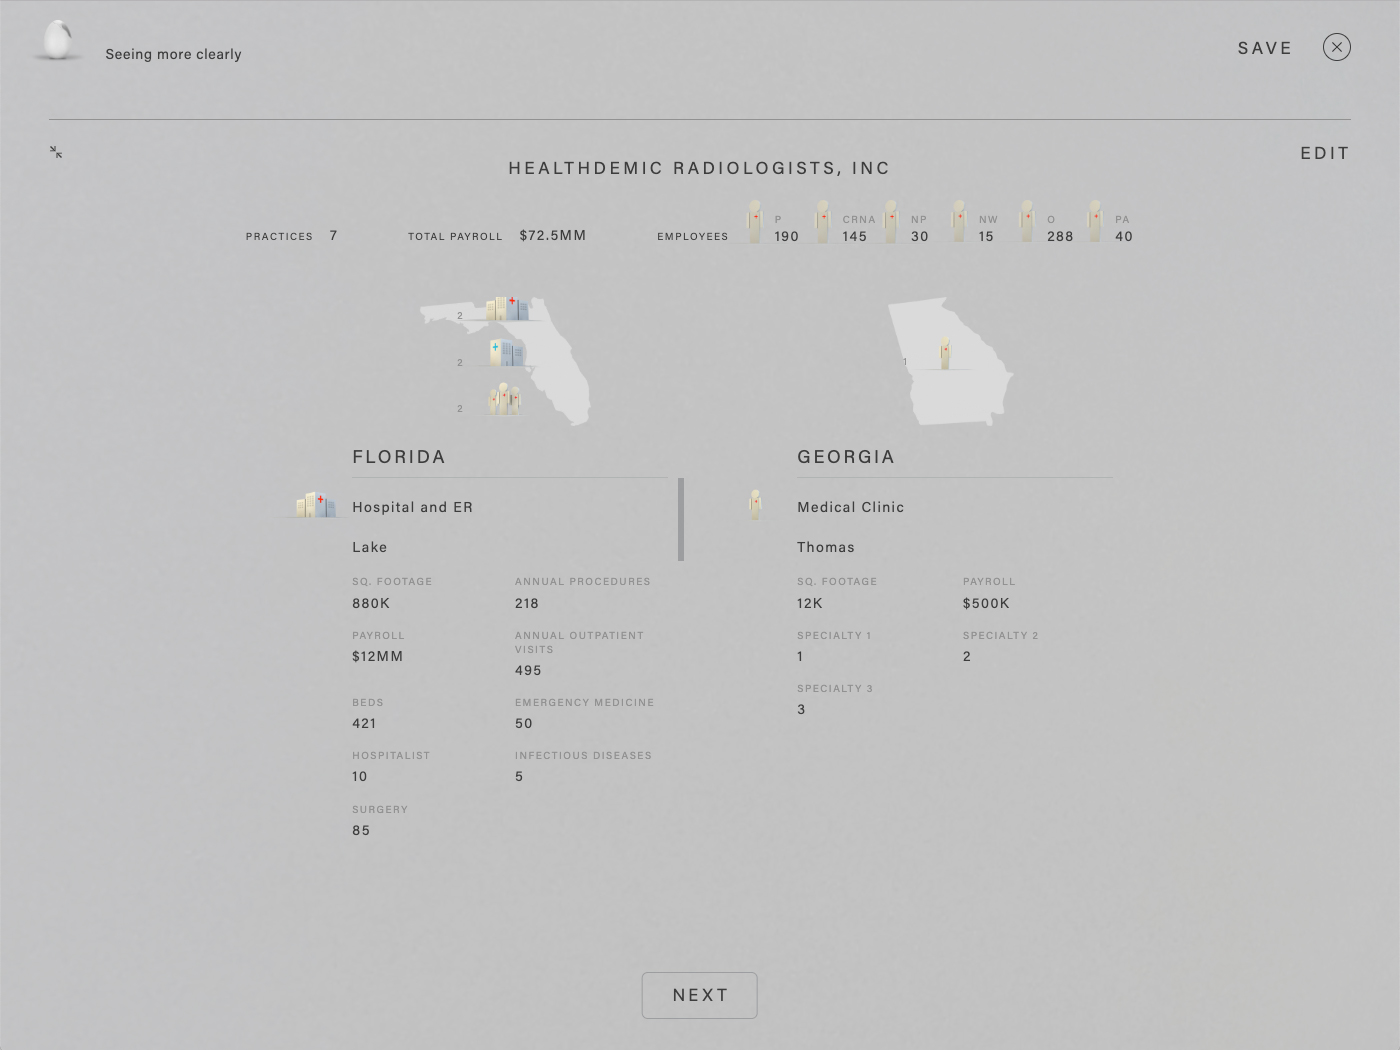This screenshot has width=1400, height=1050.
Task: Click the 'Hospital and ER' label
Action: pyautogui.click(x=412, y=507)
